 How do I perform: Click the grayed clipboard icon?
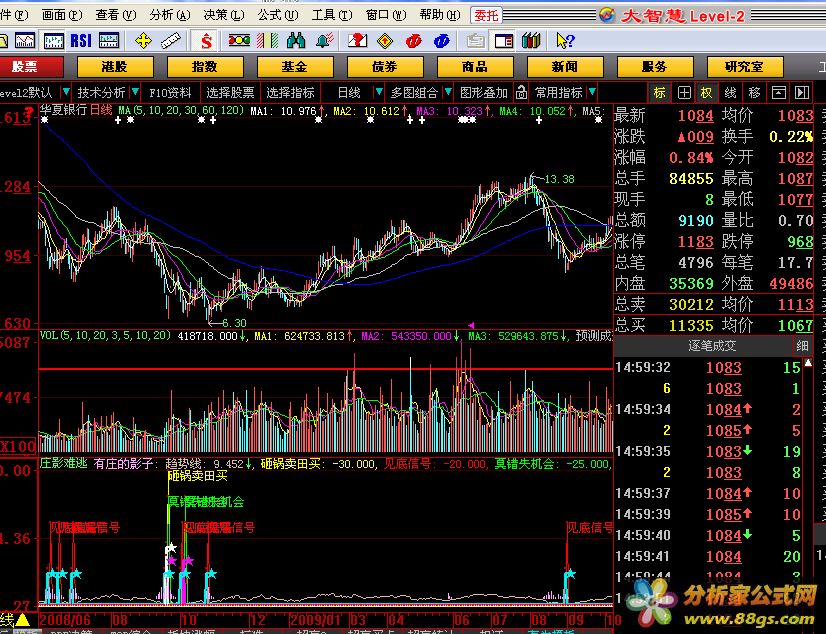click(x=476, y=41)
